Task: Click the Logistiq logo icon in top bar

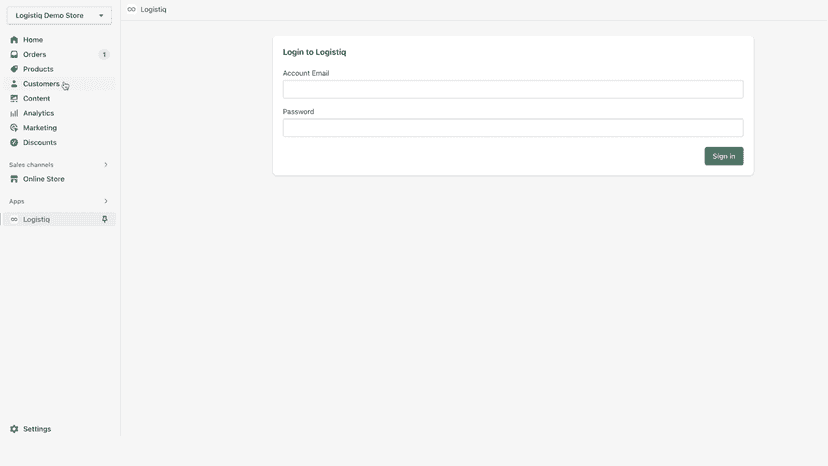Action: (131, 10)
